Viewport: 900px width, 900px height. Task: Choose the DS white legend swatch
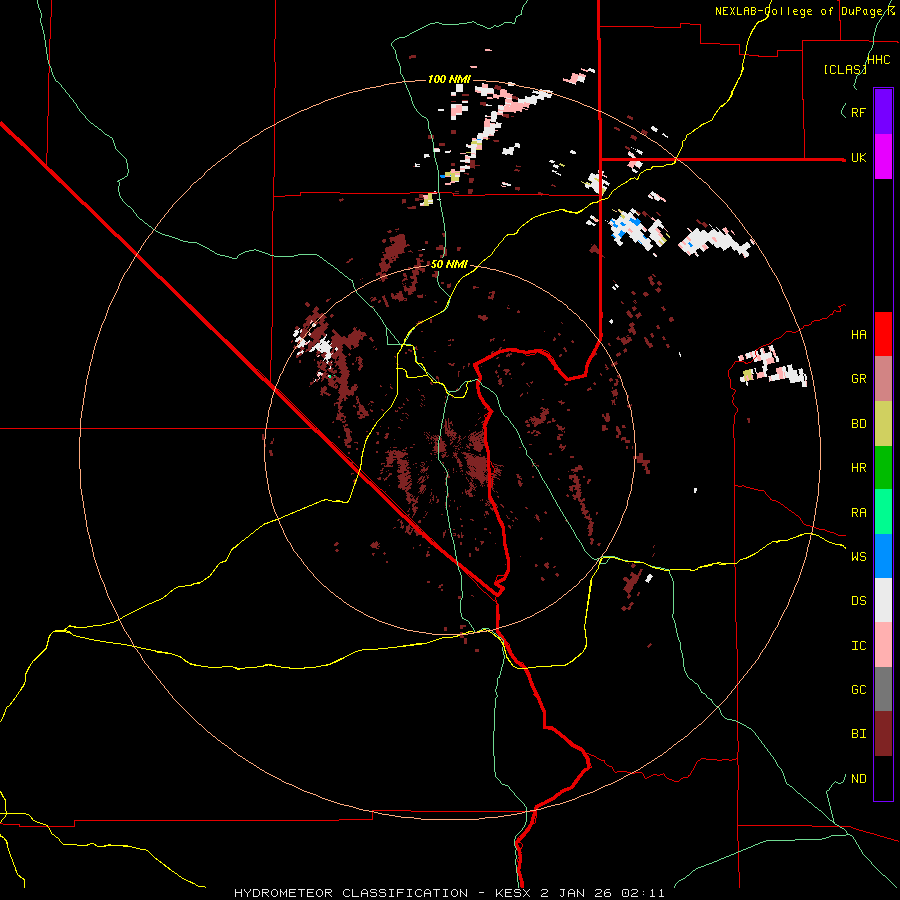click(883, 600)
